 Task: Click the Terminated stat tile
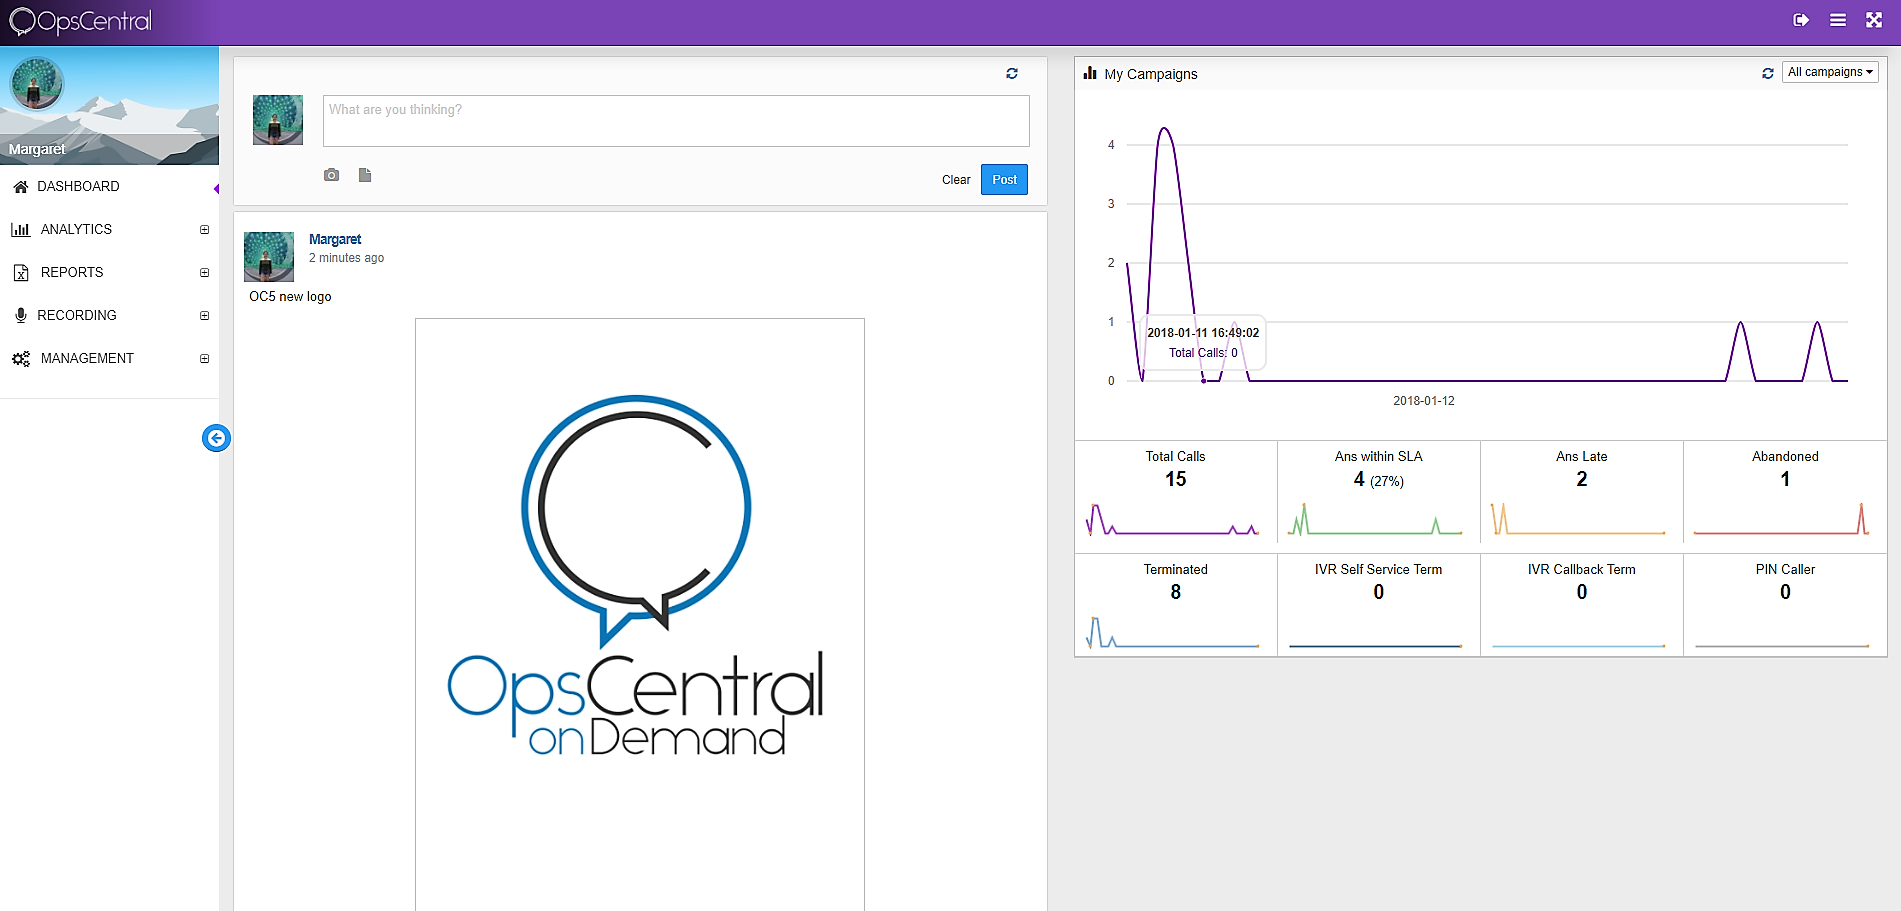(x=1176, y=605)
